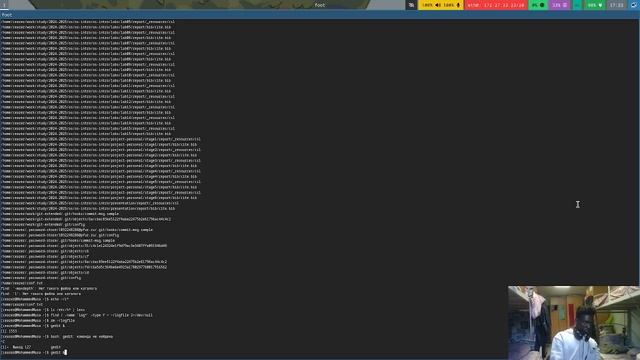Click the yellow volume and microphone module

pyautogui.click(x=441, y=5)
